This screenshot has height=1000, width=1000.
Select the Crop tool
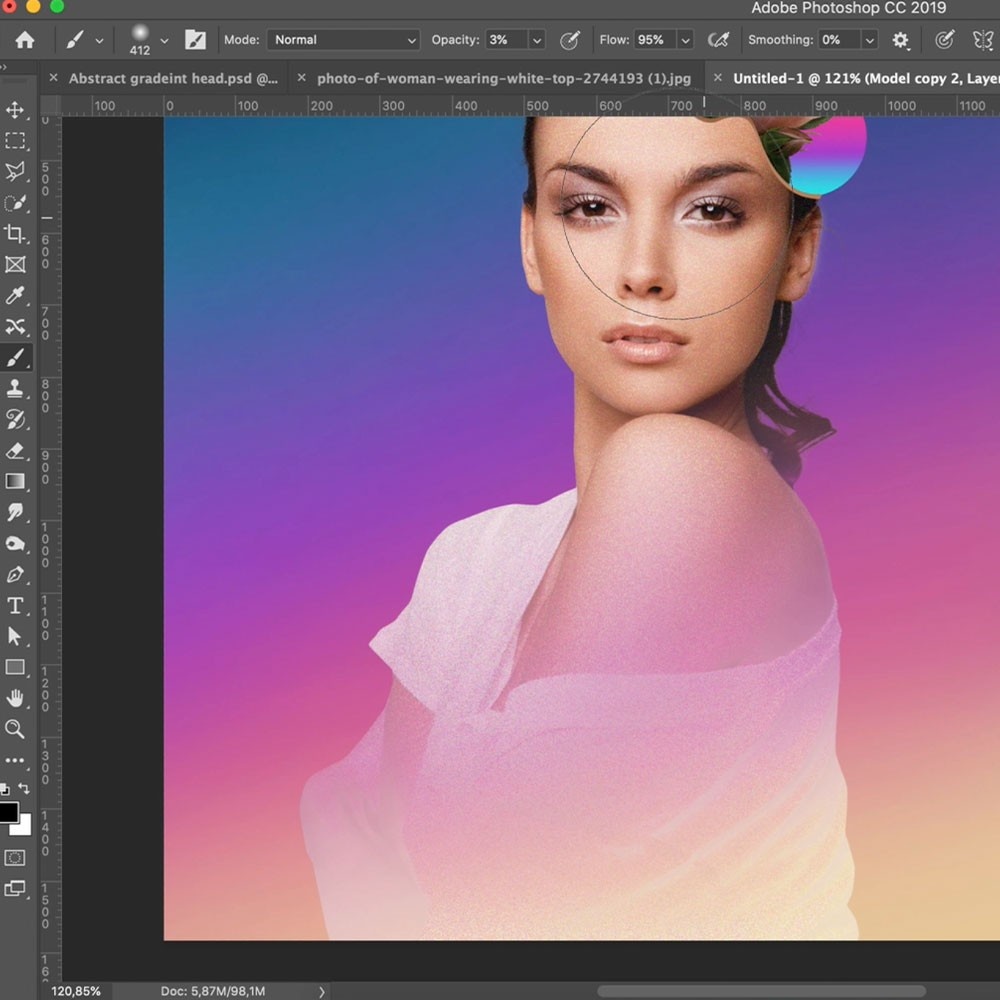[15, 234]
